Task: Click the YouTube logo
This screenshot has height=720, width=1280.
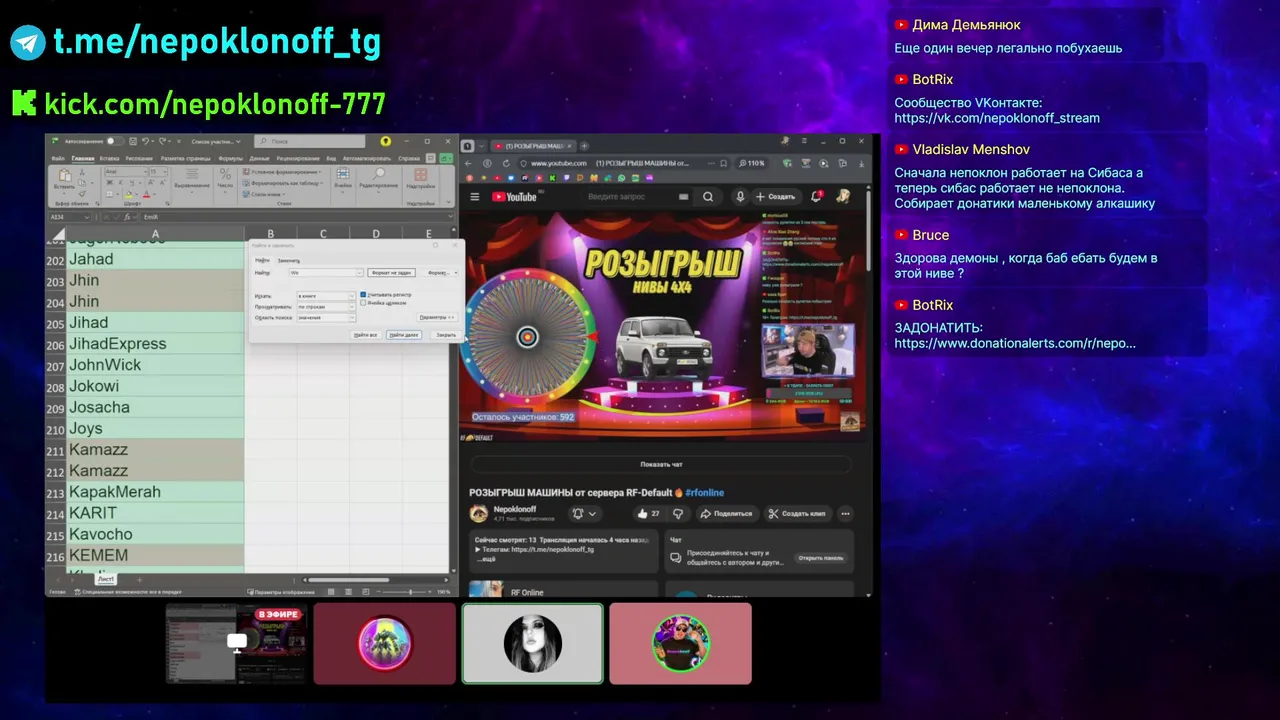Action: (514, 197)
